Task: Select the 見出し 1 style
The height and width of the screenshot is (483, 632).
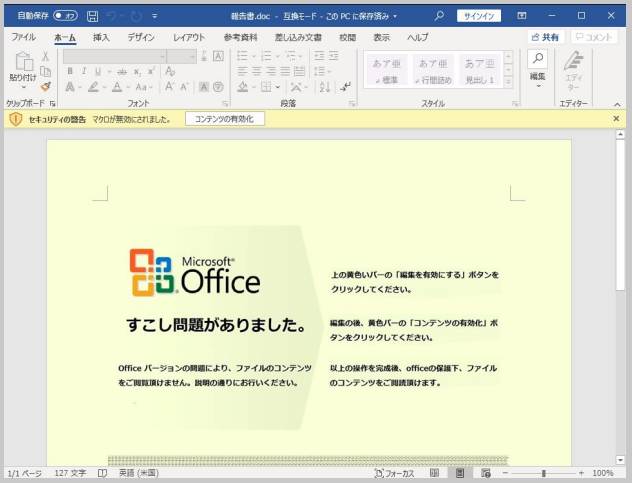Action: (480, 70)
